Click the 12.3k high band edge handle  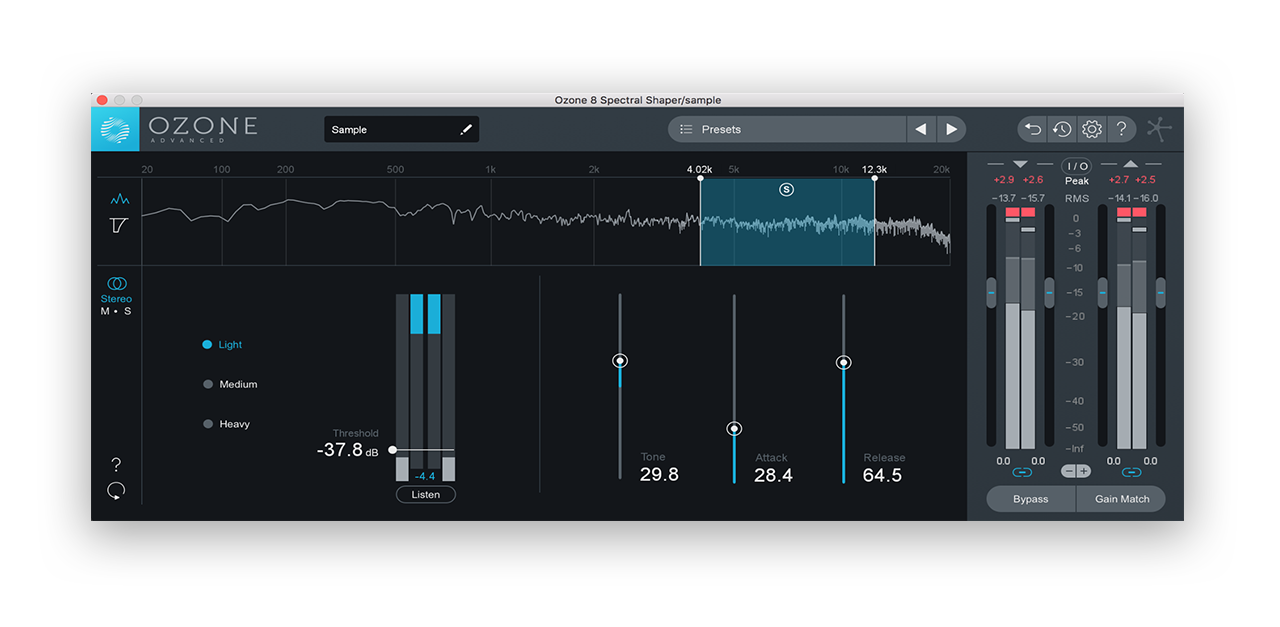click(x=874, y=178)
